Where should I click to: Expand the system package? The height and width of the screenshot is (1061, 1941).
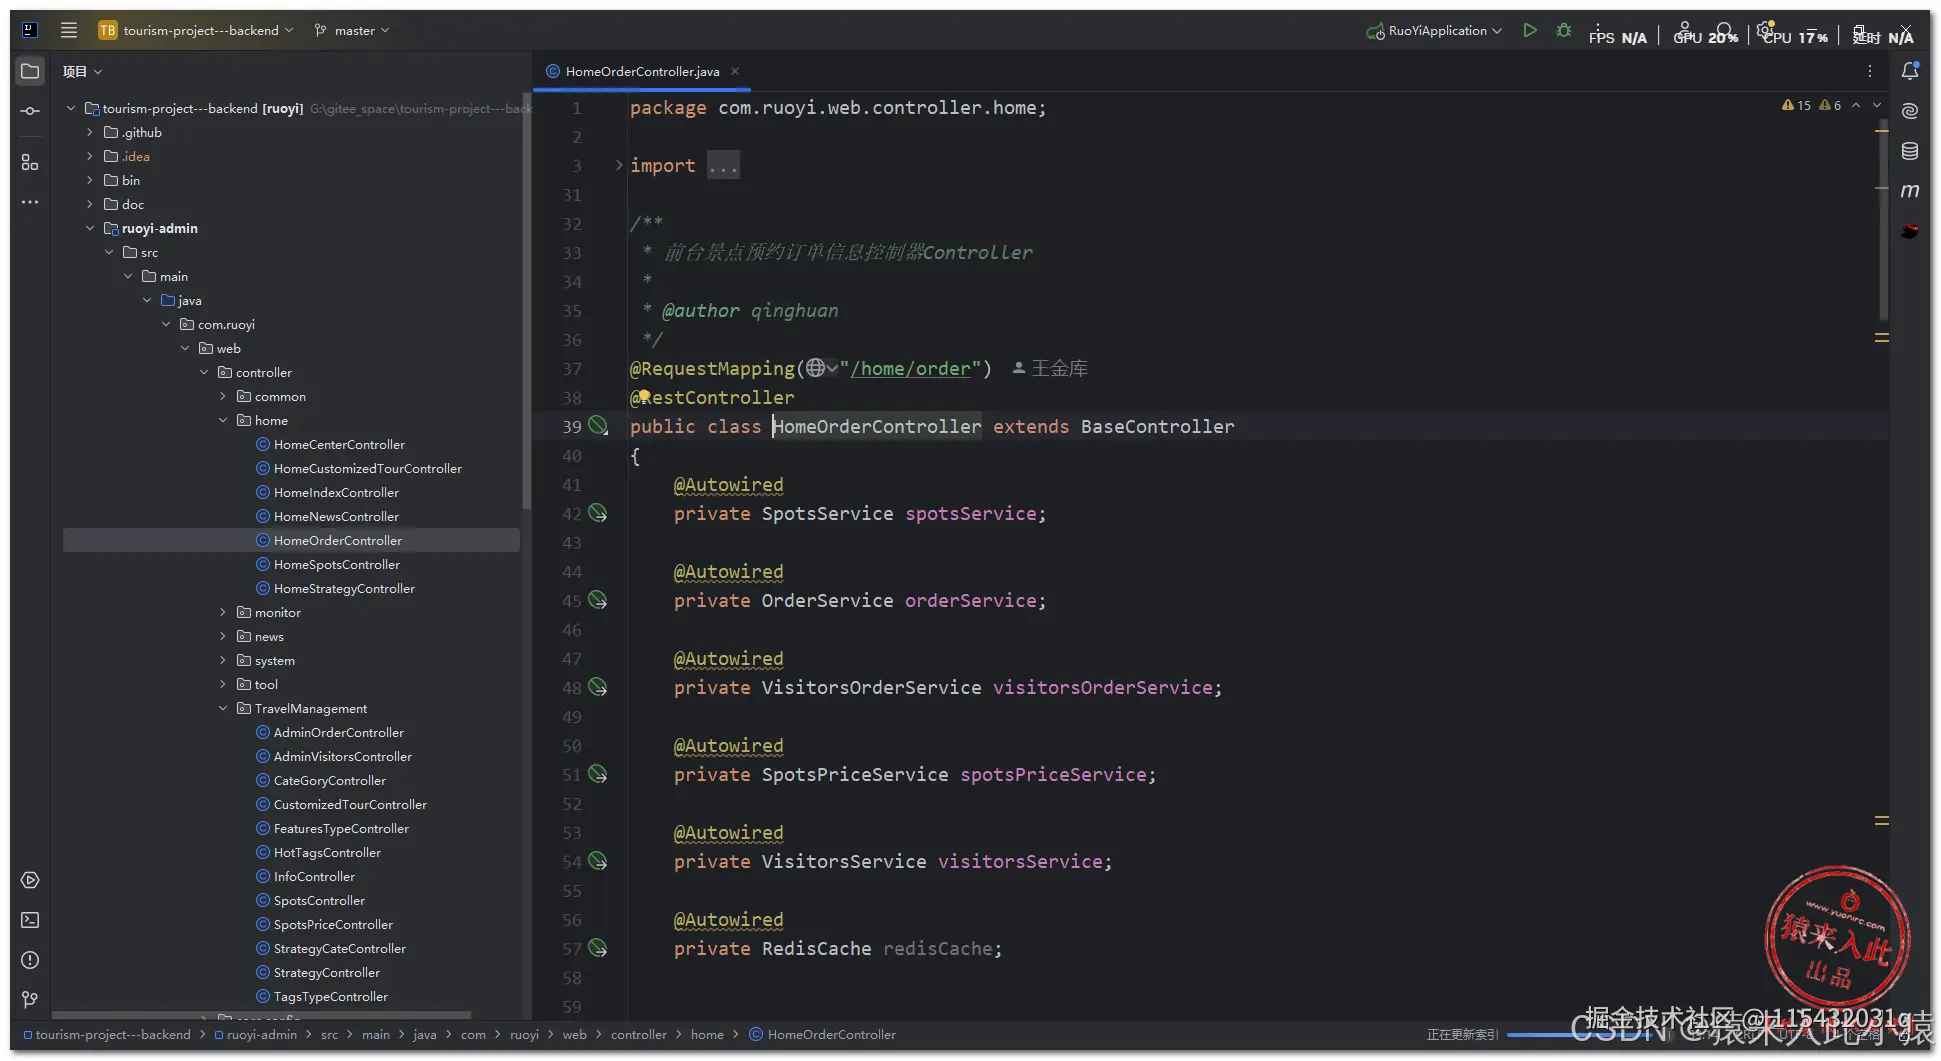coord(223,660)
